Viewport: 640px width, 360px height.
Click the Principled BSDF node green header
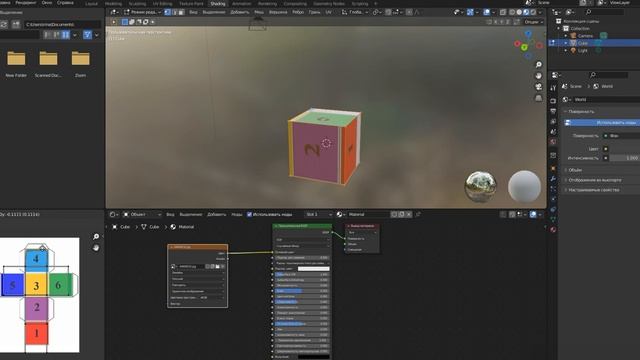pos(302,226)
